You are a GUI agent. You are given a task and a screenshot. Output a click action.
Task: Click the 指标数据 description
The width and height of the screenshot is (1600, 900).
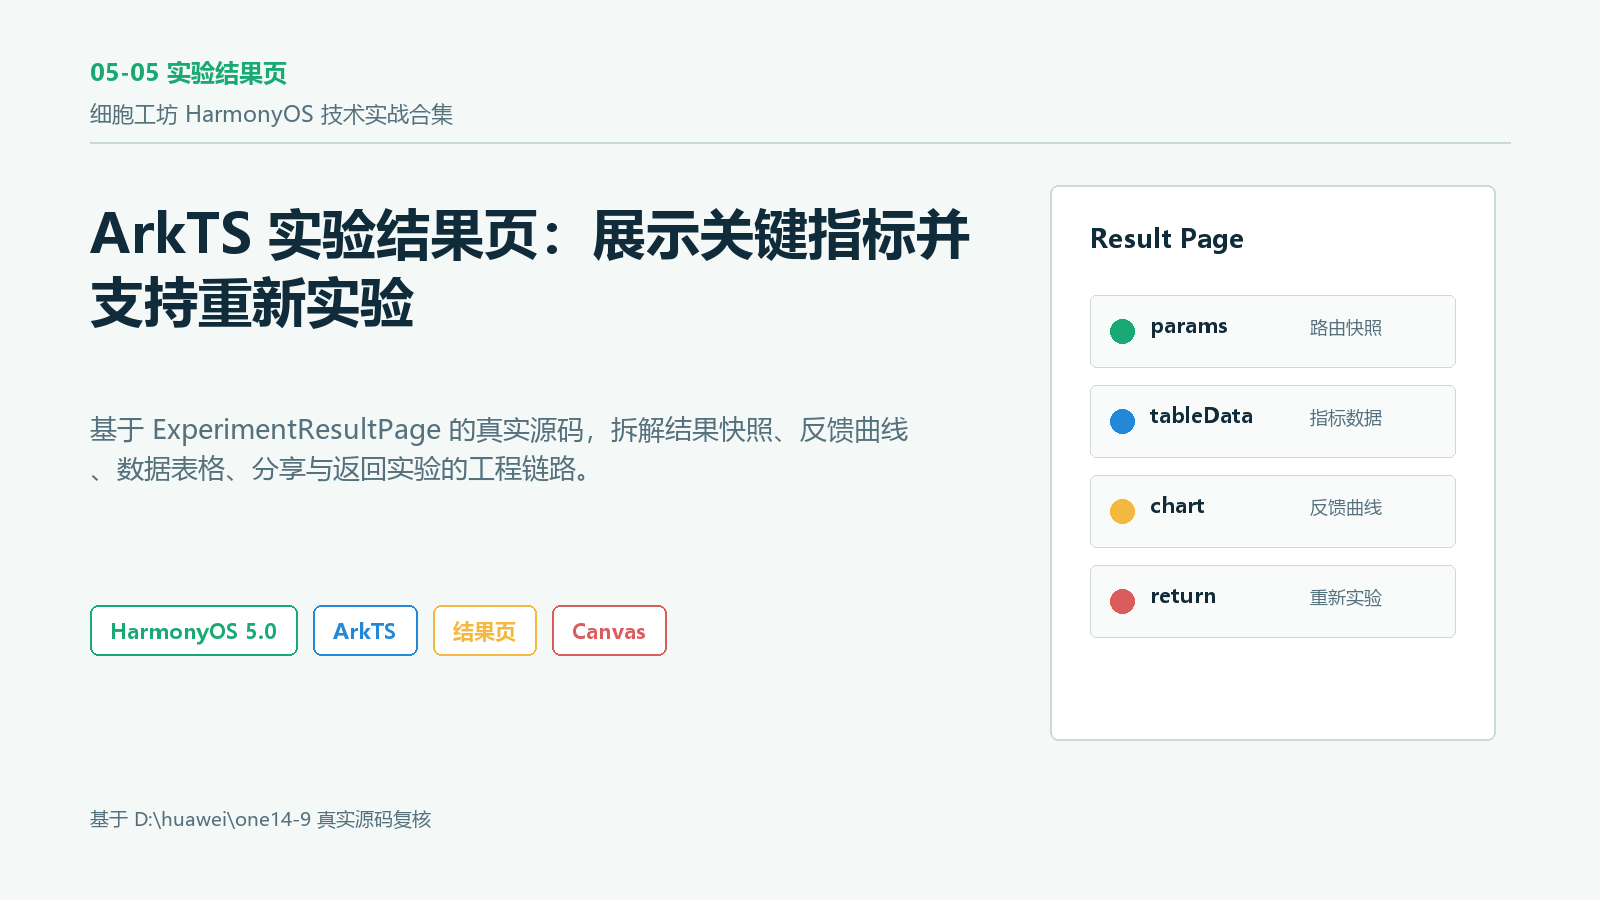point(1346,418)
